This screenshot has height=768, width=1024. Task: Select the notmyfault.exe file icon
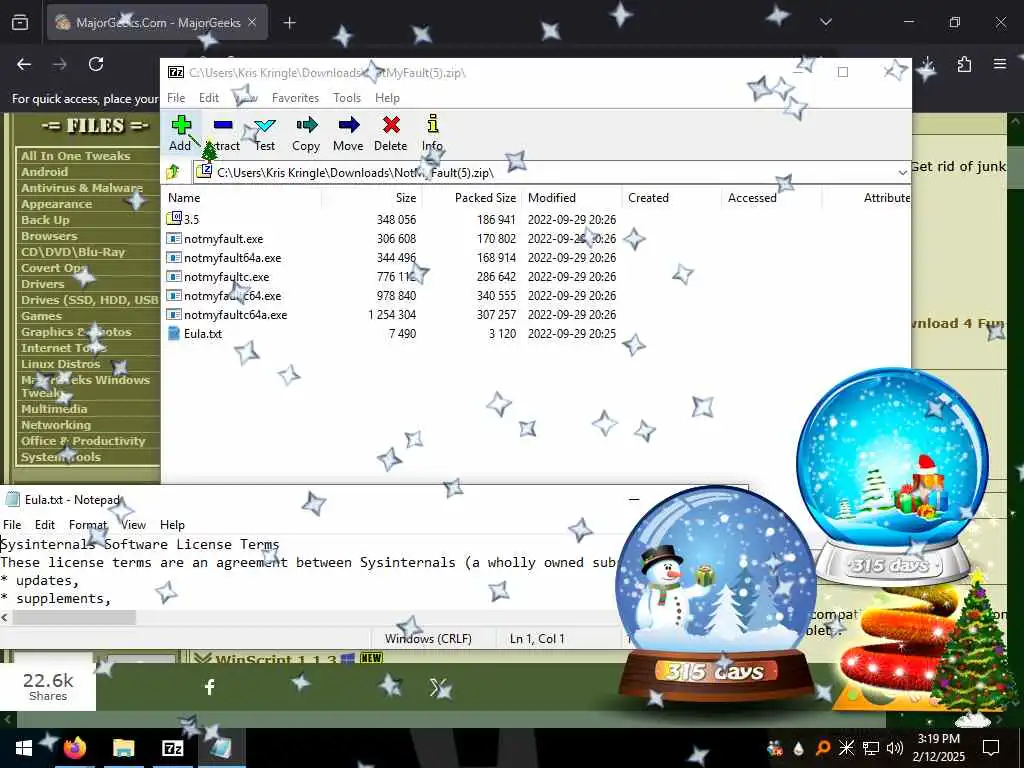pyautogui.click(x=174, y=238)
